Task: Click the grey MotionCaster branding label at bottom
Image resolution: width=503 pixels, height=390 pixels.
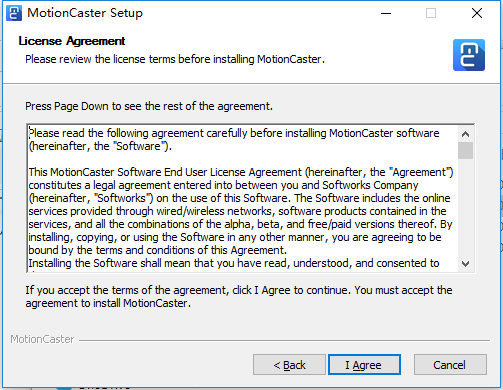Action: pyautogui.click(x=42, y=339)
